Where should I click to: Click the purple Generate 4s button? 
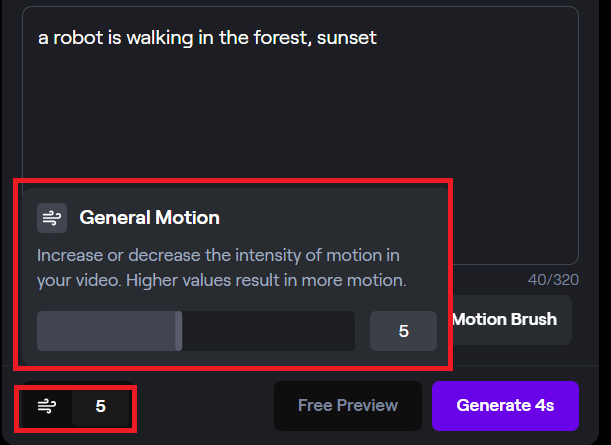point(505,406)
